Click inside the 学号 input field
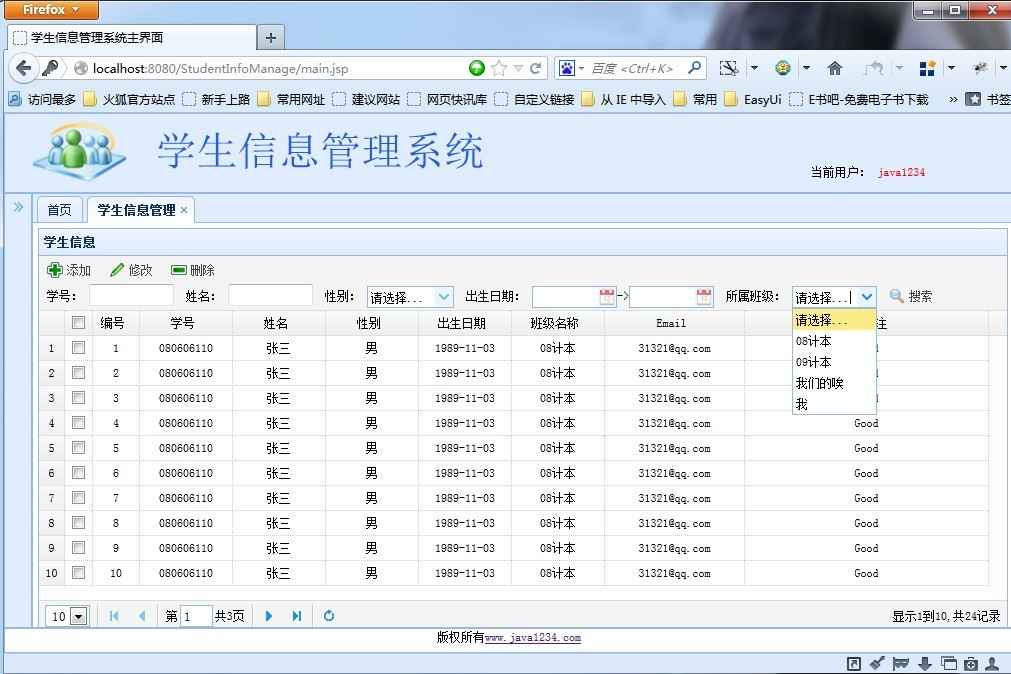 click(130, 294)
